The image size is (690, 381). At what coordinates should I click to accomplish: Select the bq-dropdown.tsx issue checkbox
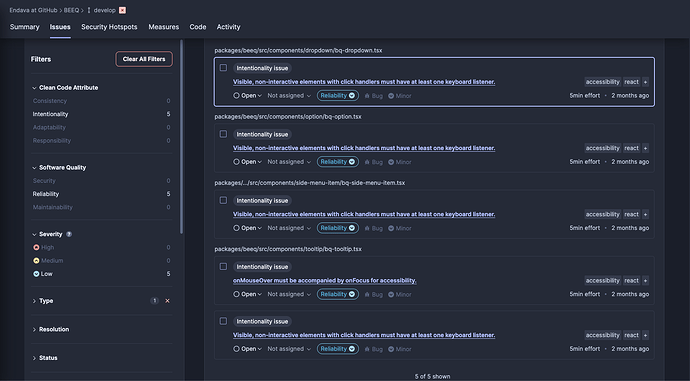(224, 68)
